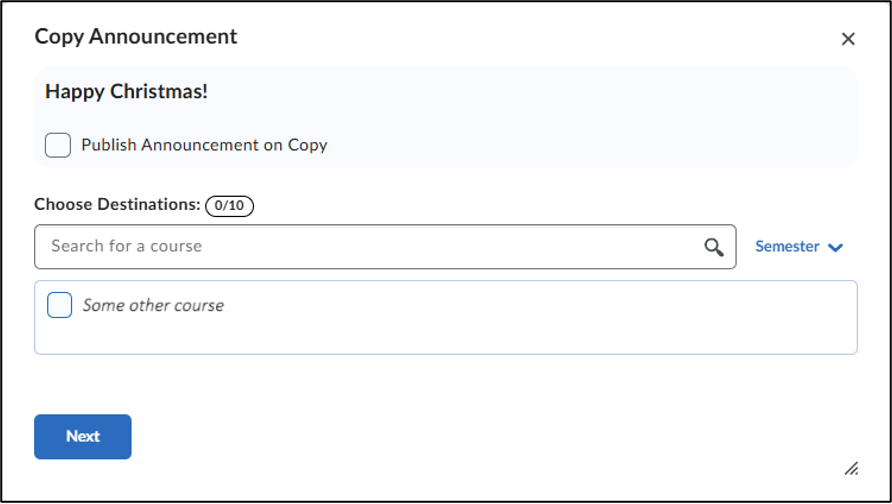This screenshot has height=504, width=892.
Task: Click the Happy Christmas! announcement title
Action: (126, 91)
